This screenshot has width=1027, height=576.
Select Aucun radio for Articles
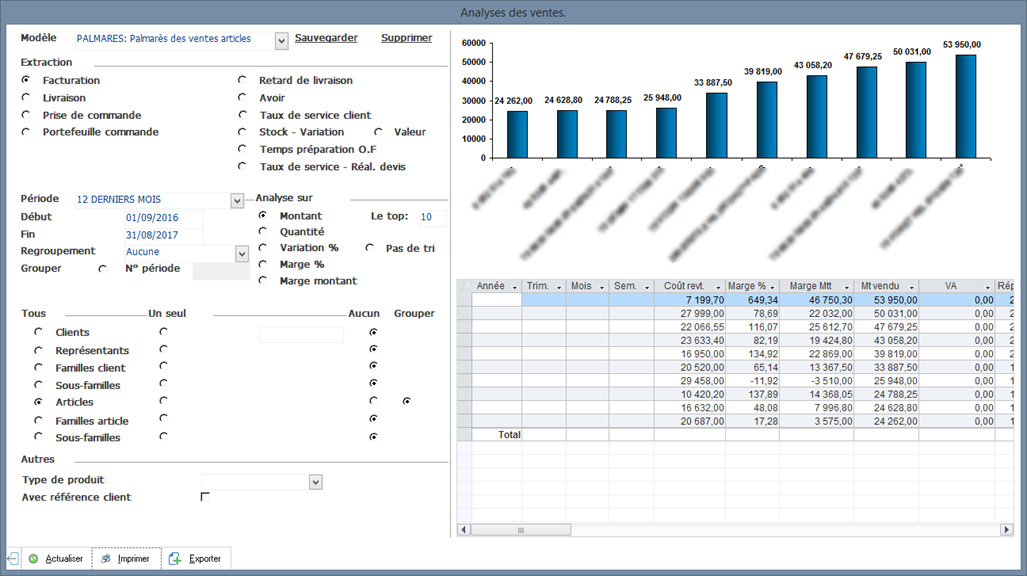(x=373, y=400)
